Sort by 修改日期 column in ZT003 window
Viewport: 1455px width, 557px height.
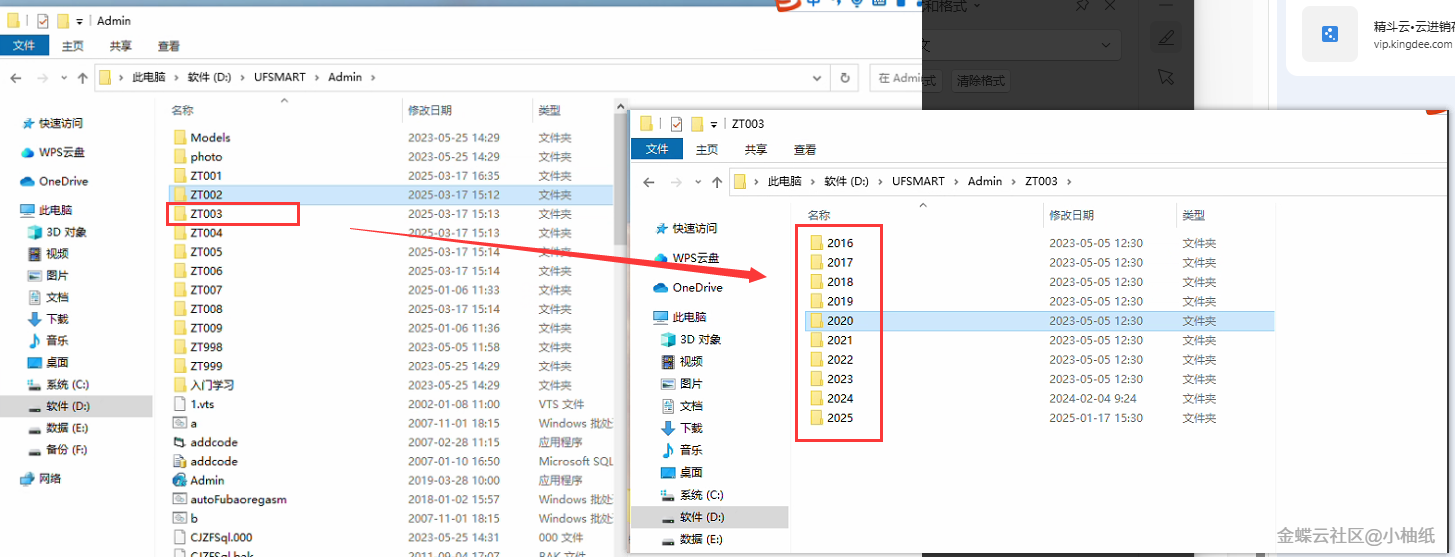(x=1071, y=215)
